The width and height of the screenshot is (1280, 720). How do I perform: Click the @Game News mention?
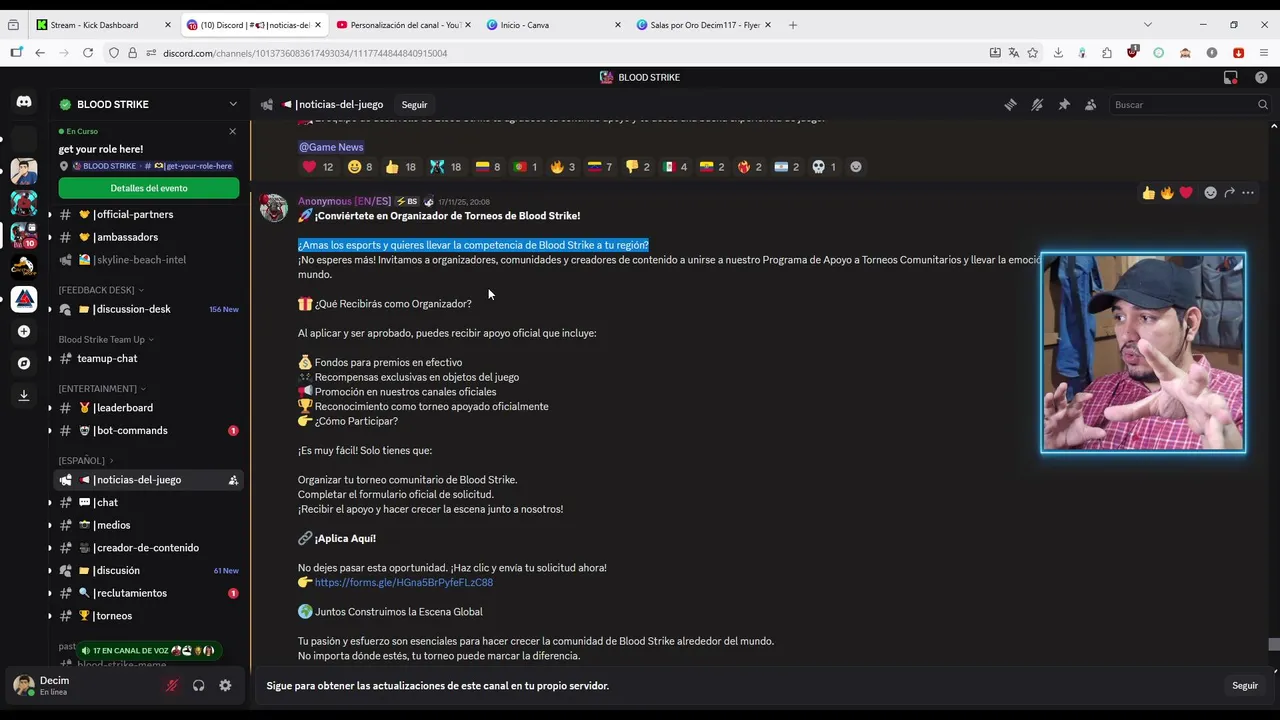331,147
